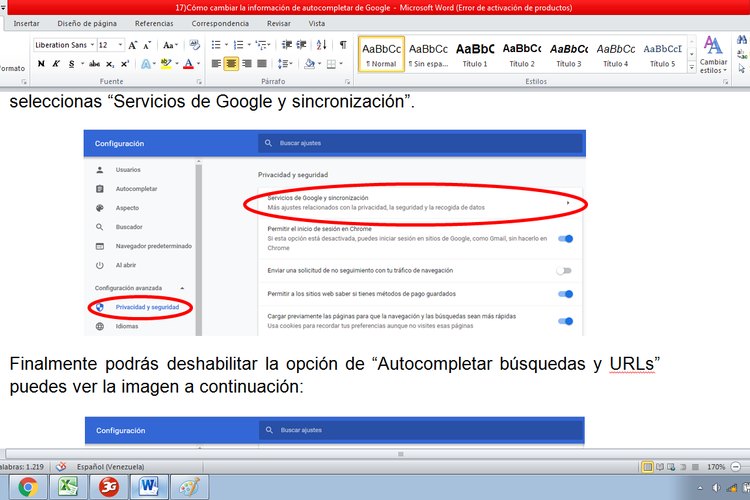The width and height of the screenshot is (750, 500).
Task: Open the underline style dropdown arrow
Action: pyautogui.click(x=82, y=64)
